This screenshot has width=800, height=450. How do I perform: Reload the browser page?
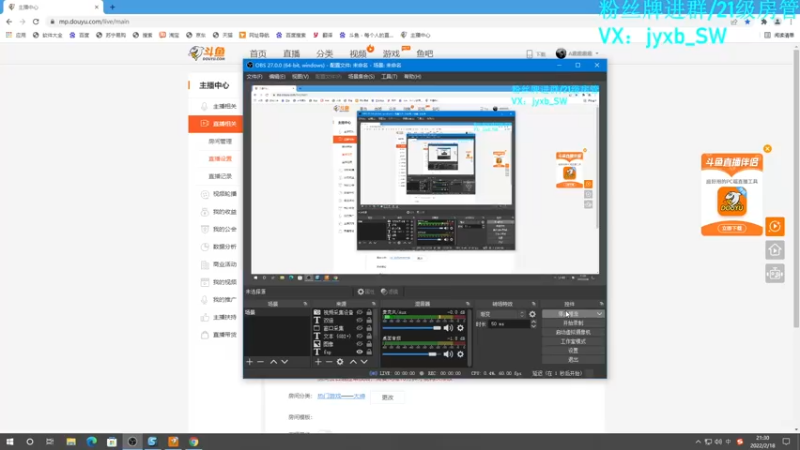pyautogui.click(x=36, y=21)
